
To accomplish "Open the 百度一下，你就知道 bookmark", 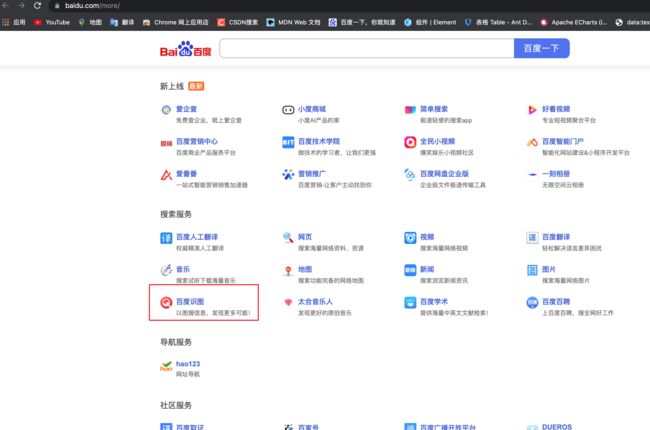I will click(x=362, y=22).
